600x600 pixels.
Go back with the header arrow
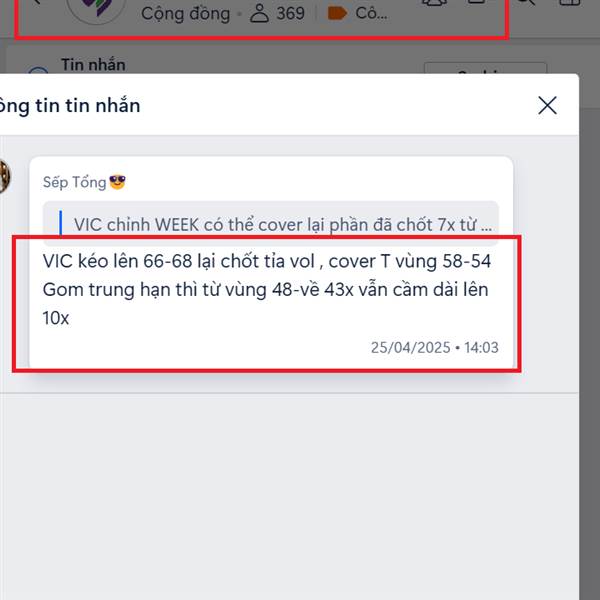pos(37,2)
